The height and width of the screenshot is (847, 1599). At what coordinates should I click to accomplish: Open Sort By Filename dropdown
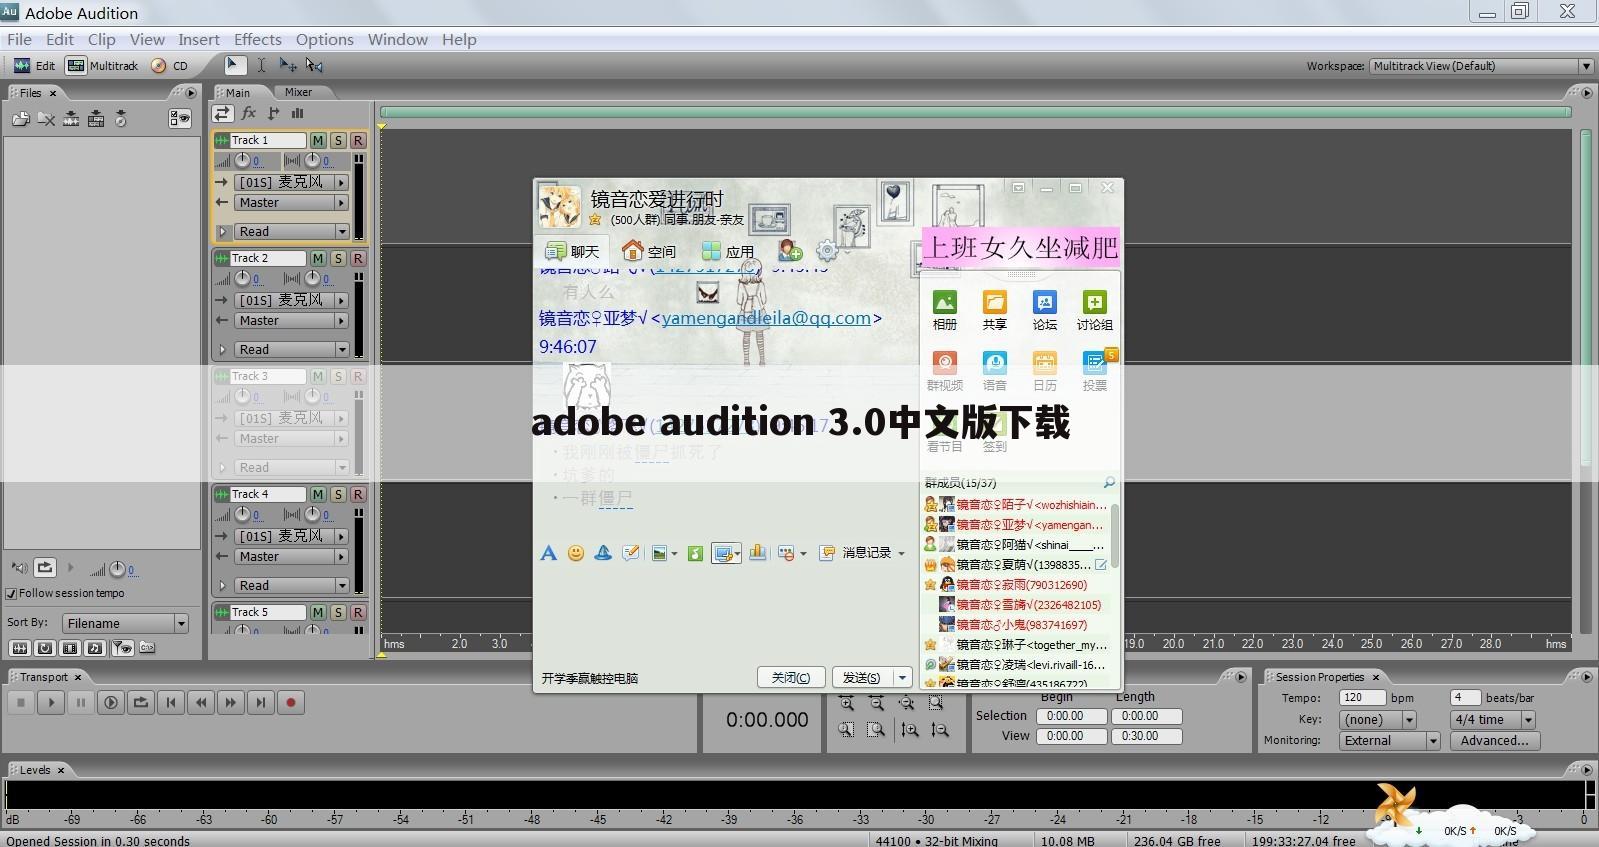[x=125, y=623]
